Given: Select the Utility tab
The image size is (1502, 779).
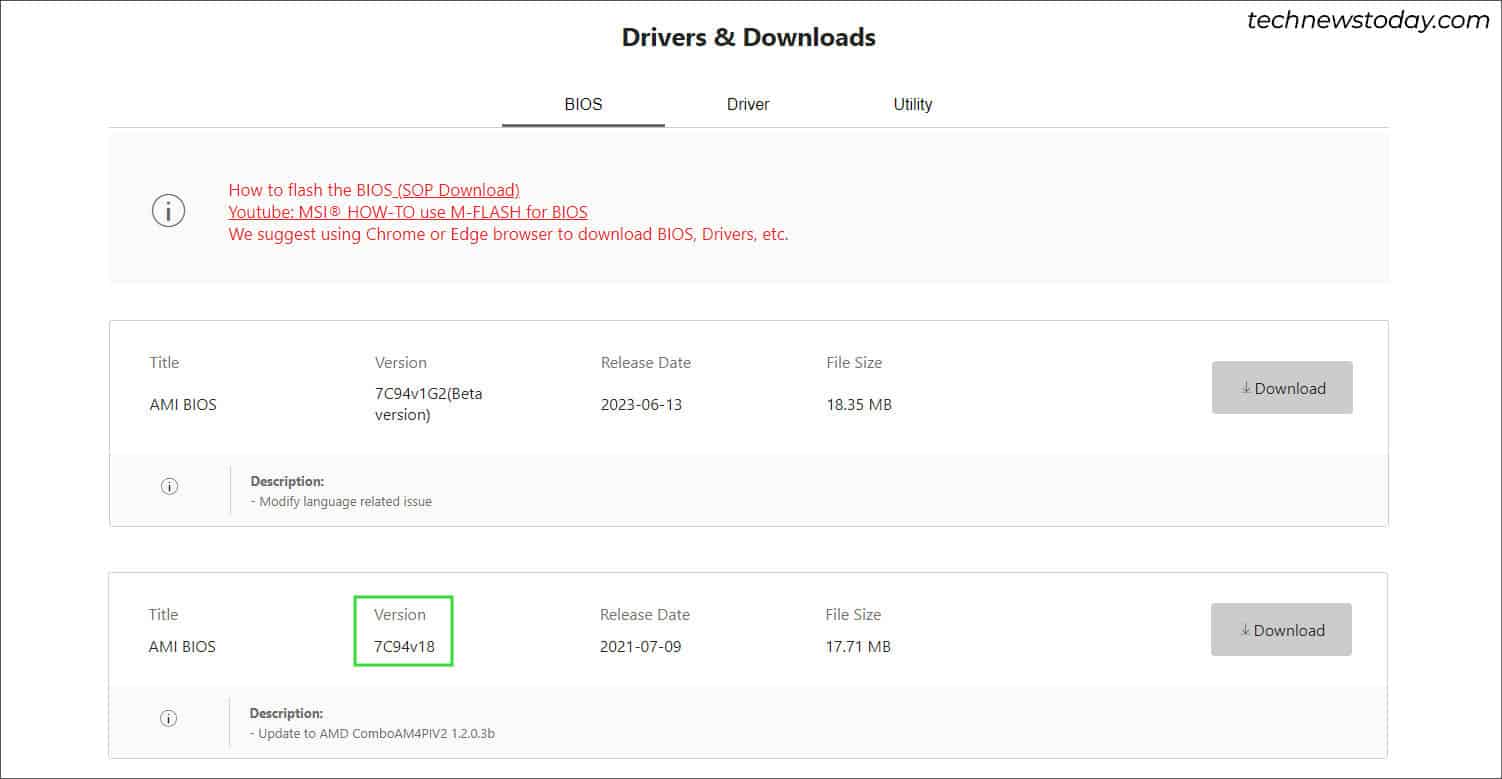Looking at the screenshot, I should 913,104.
